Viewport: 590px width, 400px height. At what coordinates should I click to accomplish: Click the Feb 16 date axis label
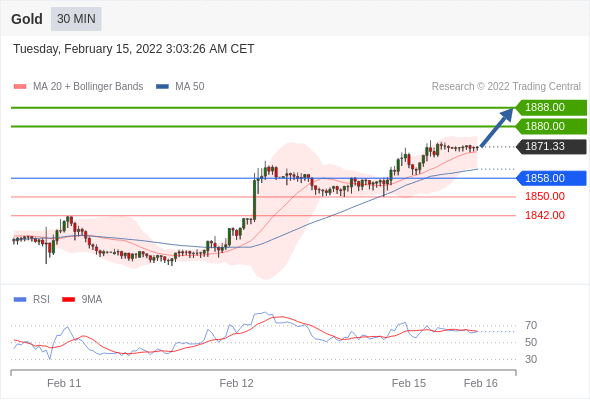pos(481,383)
